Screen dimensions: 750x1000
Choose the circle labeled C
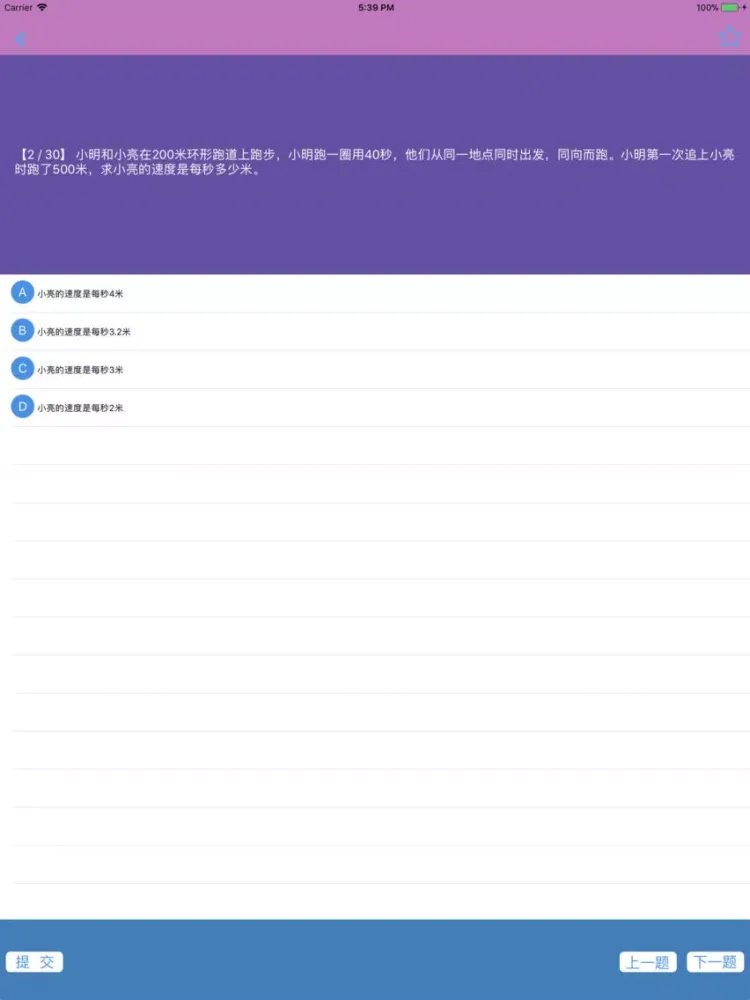pos(22,368)
